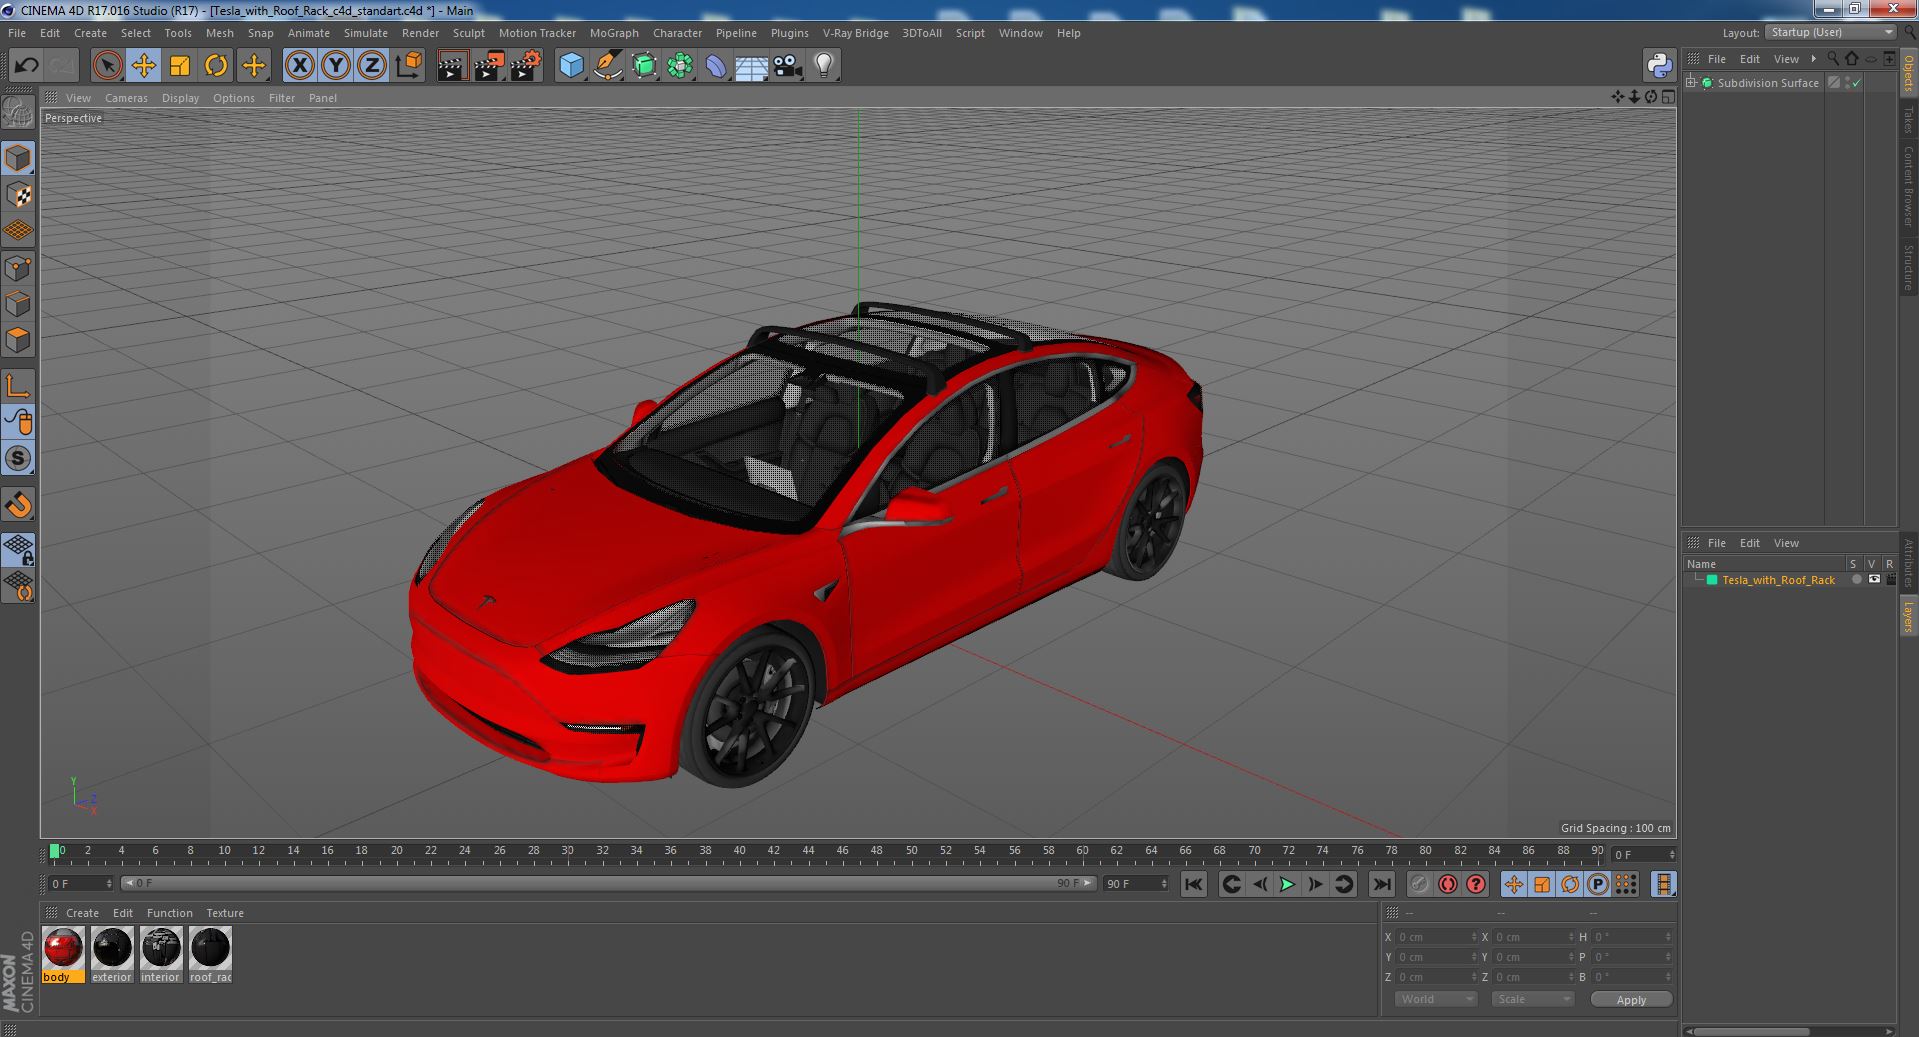Toggle Enable Axis mode
1919x1037 pixels.
point(18,386)
